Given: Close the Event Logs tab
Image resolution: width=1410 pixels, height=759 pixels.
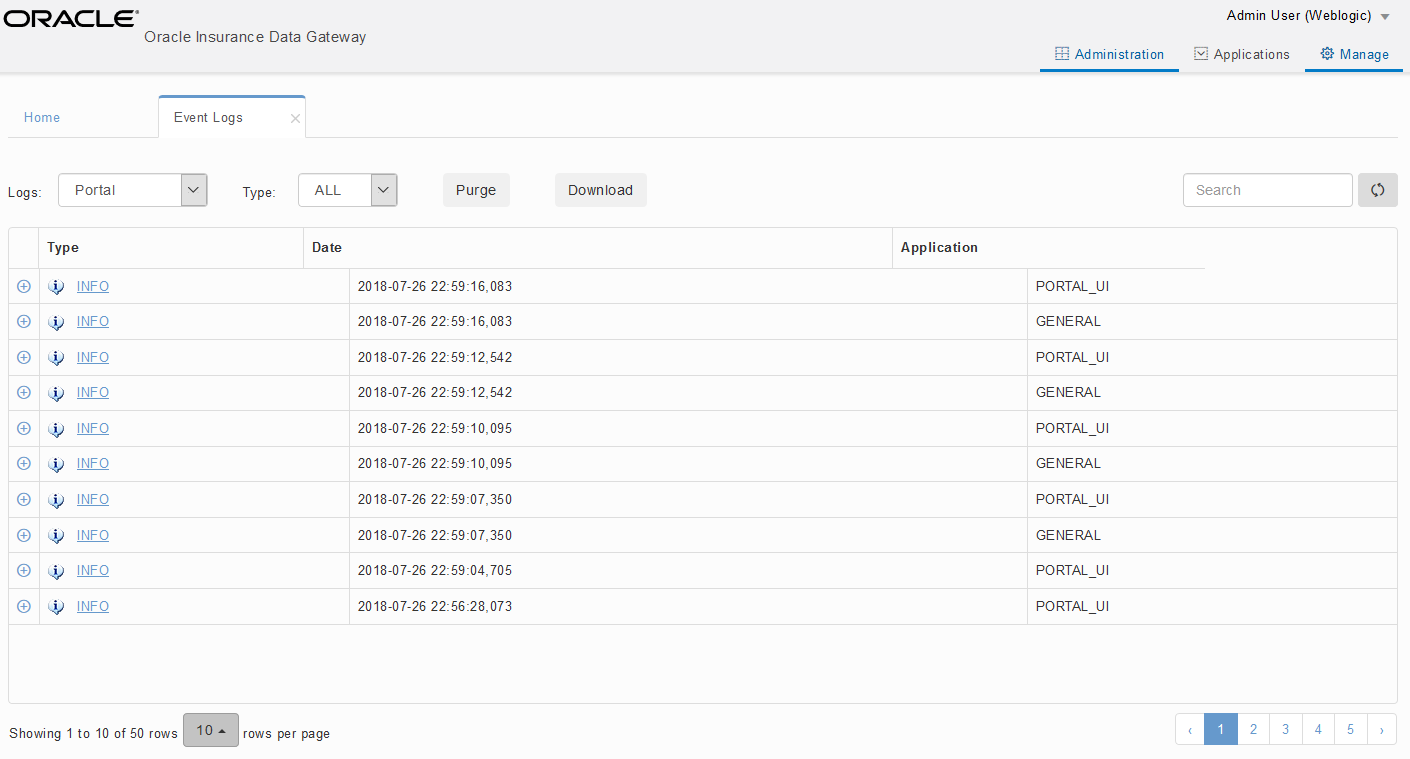Looking at the screenshot, I should coord(295,117).
